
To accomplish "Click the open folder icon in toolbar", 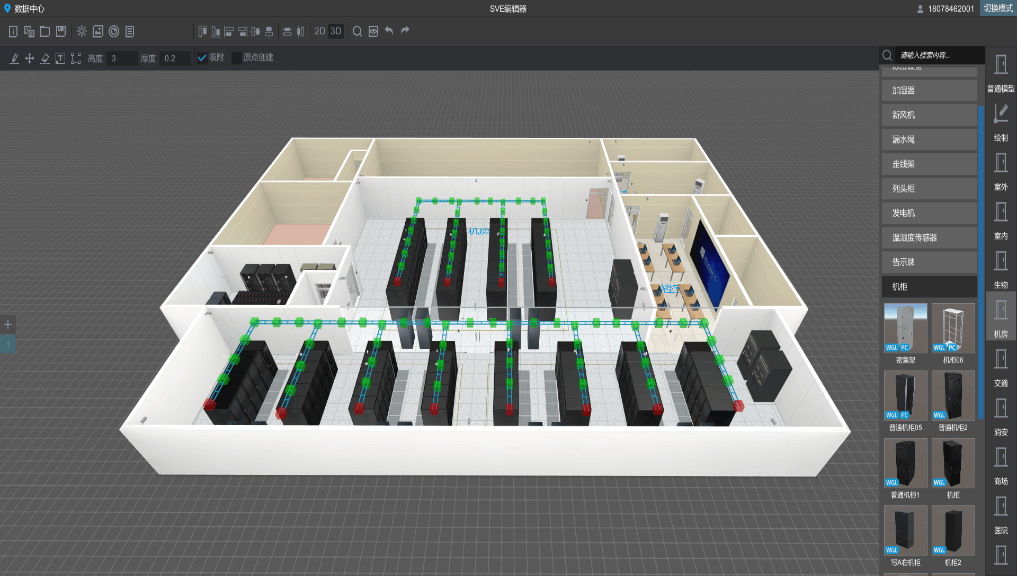I will [45, 31].
